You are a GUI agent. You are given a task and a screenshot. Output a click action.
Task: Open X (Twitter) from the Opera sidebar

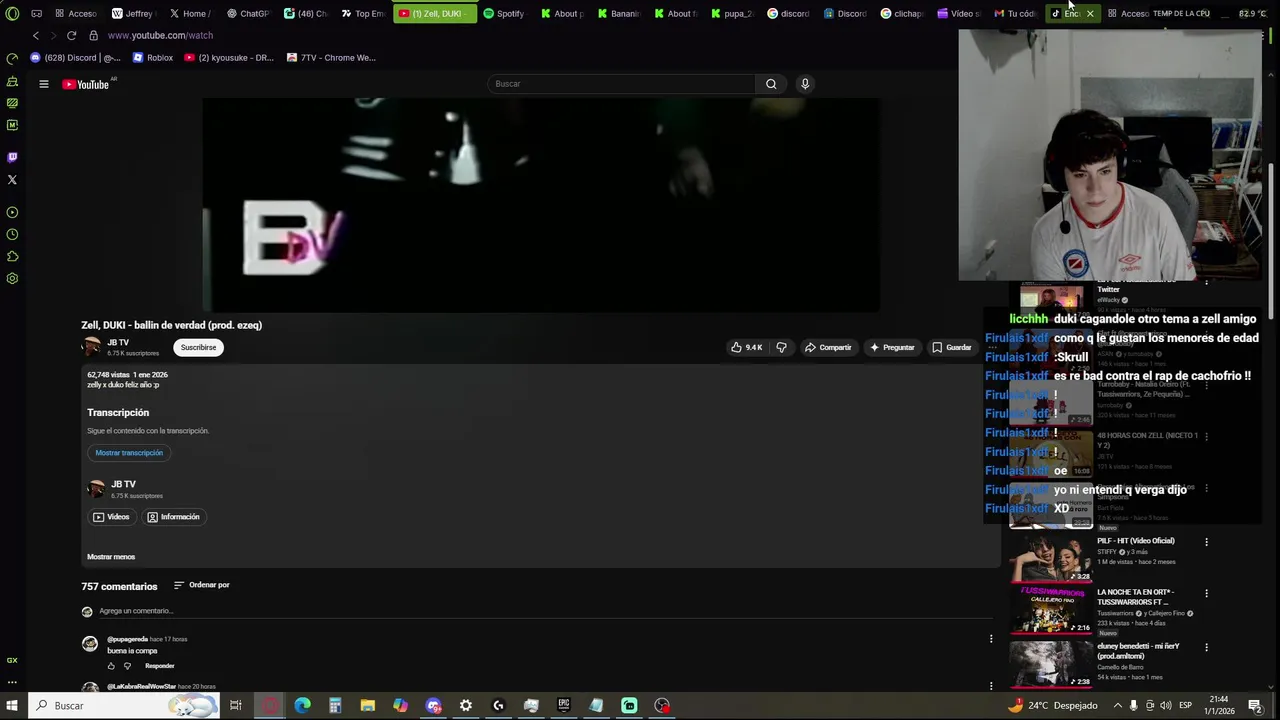point(12,180)
